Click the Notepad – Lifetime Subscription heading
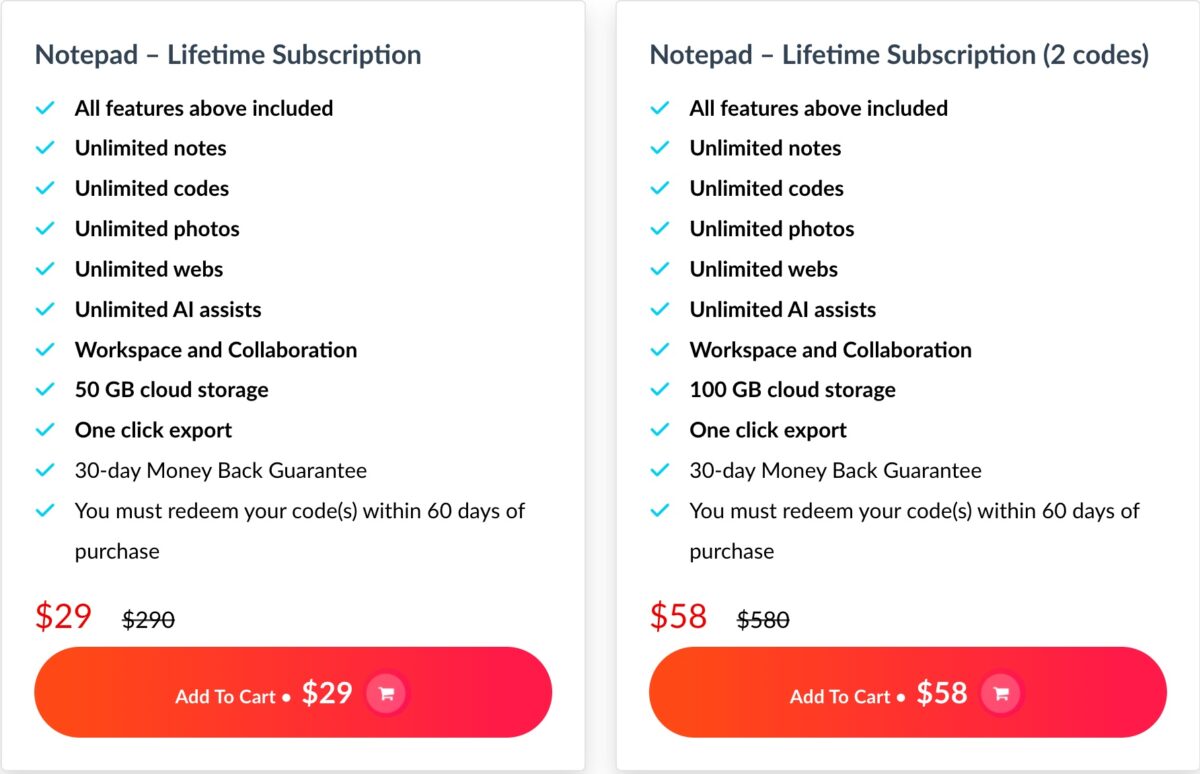1200x774 pixels. click(228, 55)
